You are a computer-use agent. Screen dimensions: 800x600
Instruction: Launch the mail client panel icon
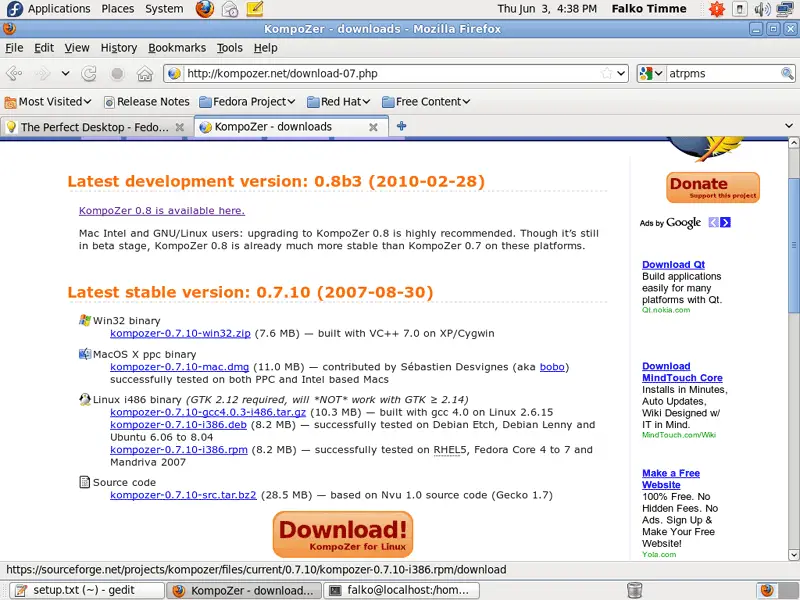(230, 9)
